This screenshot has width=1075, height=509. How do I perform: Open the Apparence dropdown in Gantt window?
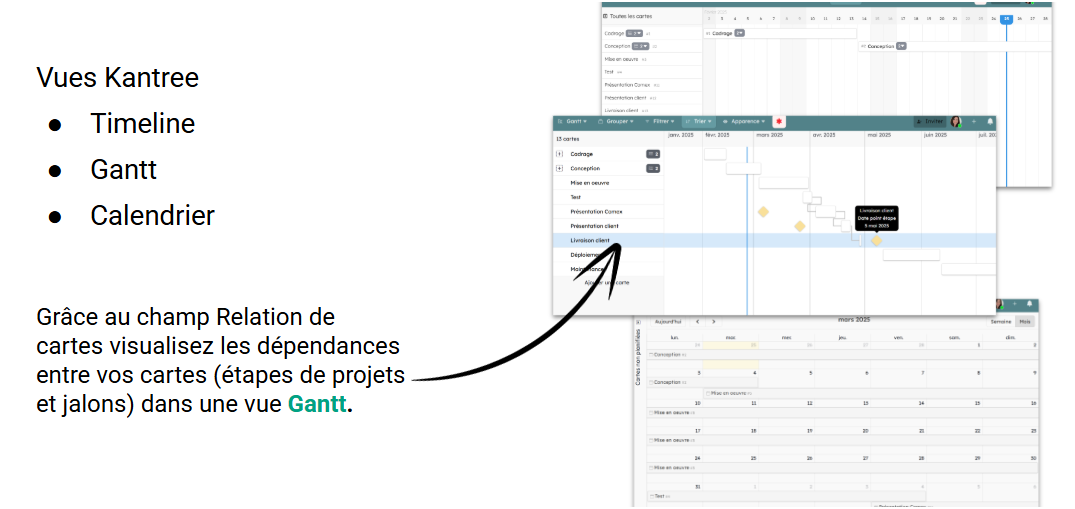(x=744, y=121)
